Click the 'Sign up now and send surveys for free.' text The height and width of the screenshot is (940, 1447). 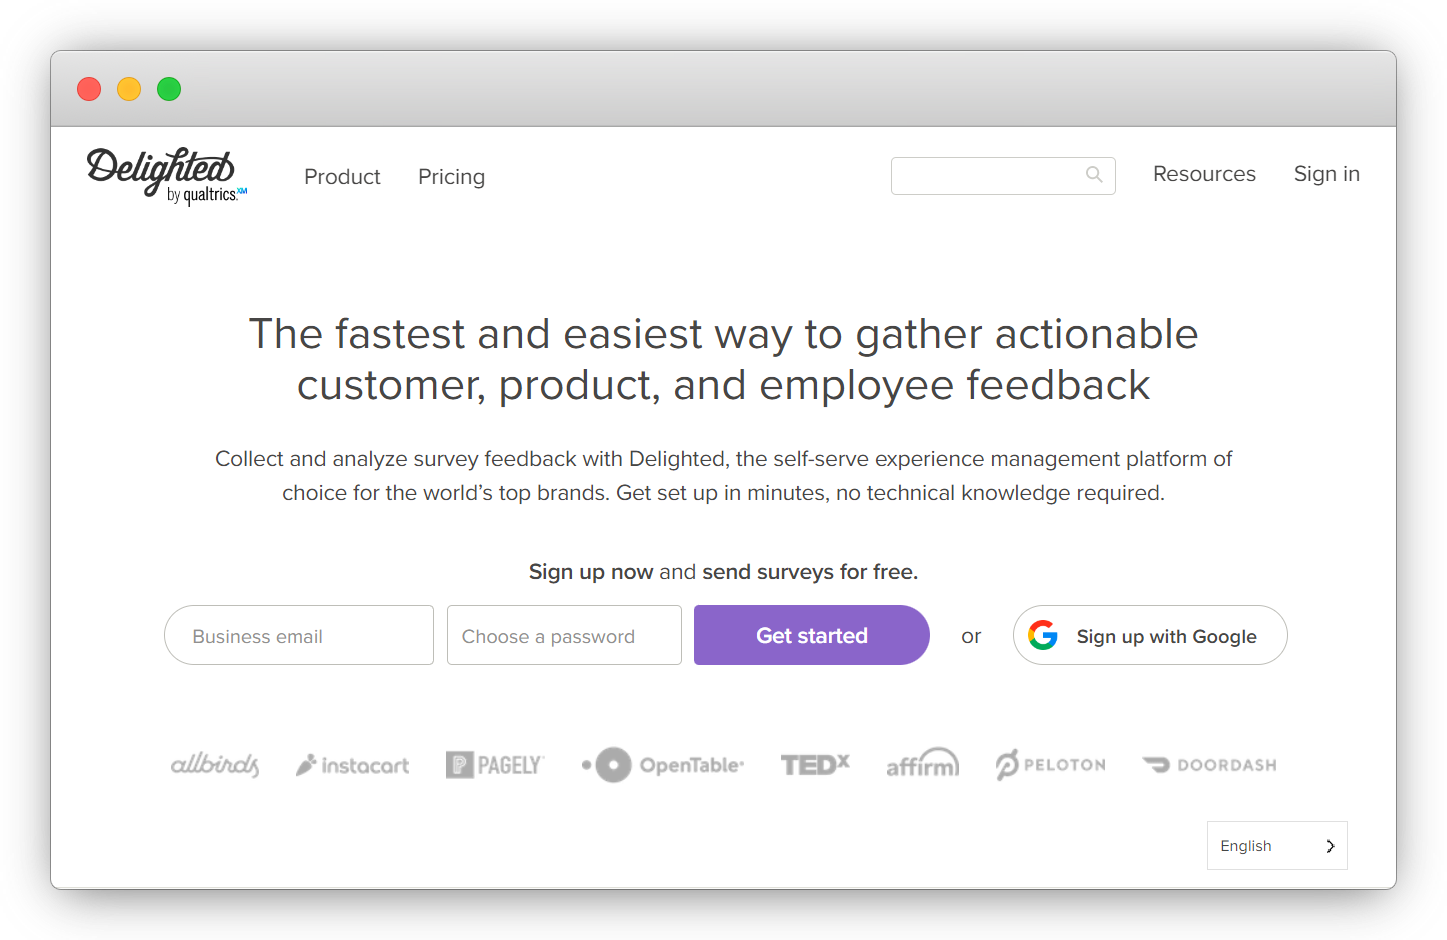coord(723,572)
